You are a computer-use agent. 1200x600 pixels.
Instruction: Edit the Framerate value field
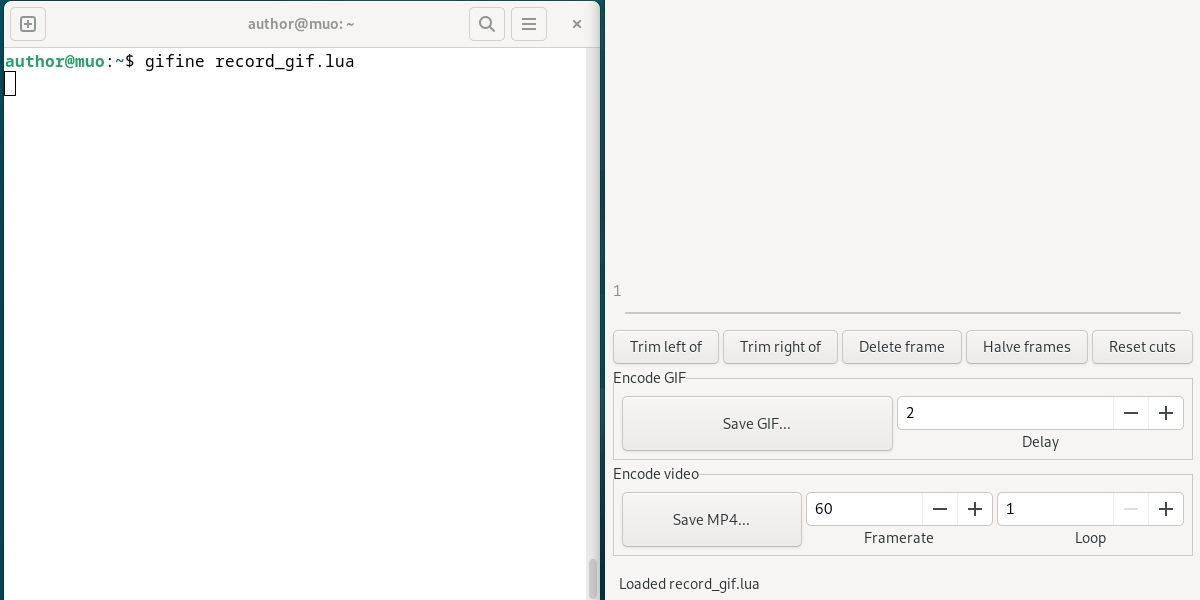pyautogui.click(x=864, y=508)
